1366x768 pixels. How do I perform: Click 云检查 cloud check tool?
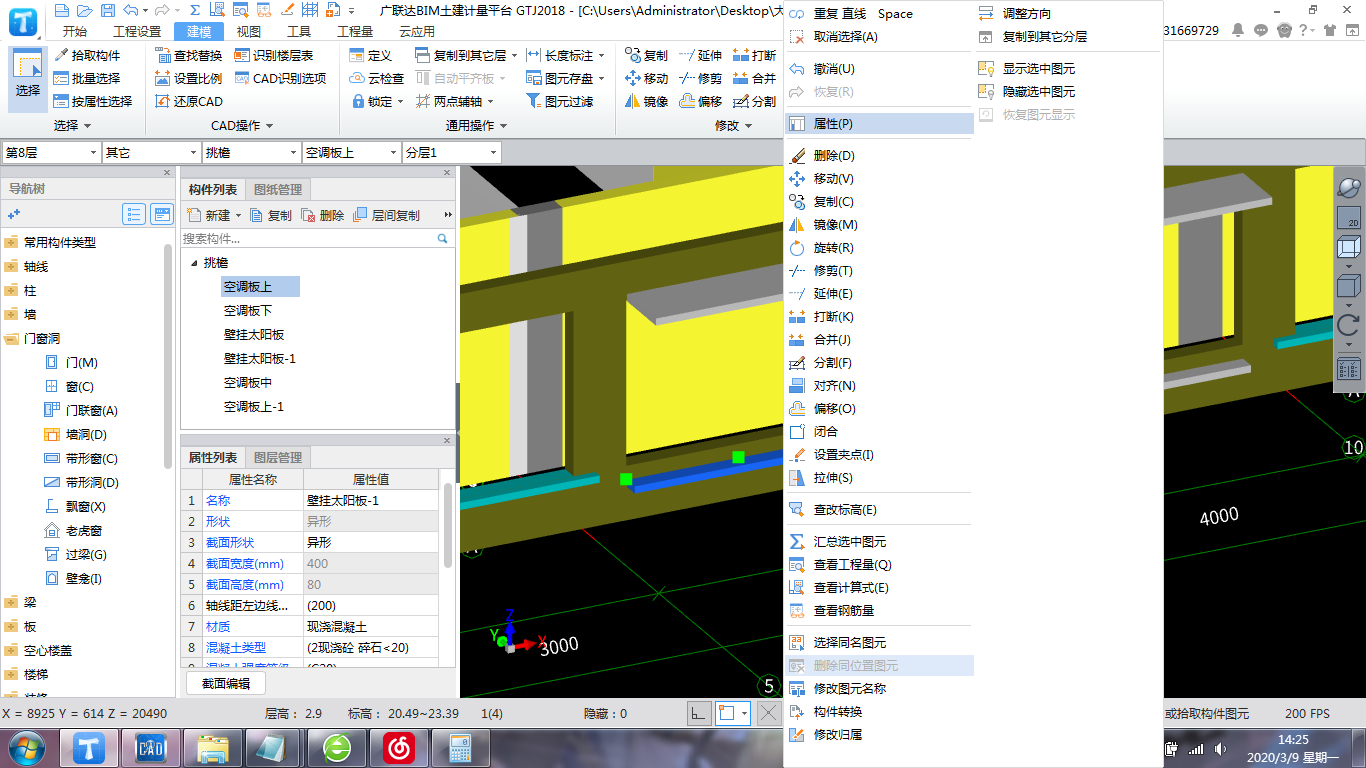[377, 78]
